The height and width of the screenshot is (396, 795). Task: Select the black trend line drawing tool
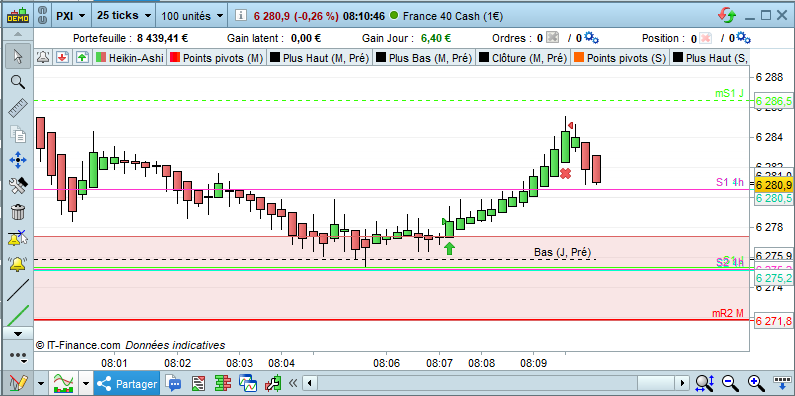pyautogui.click(x=18, y=290)
